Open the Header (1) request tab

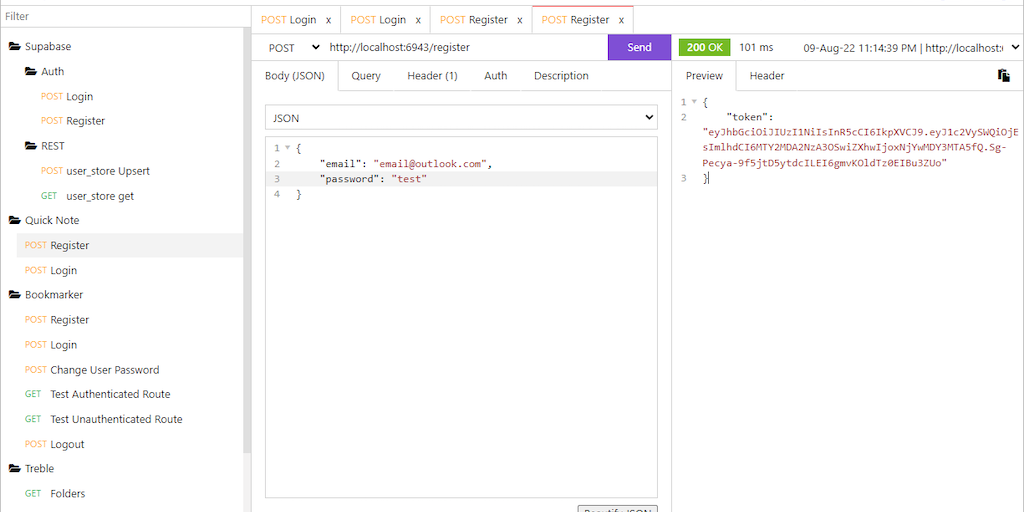tap(432, 76)
